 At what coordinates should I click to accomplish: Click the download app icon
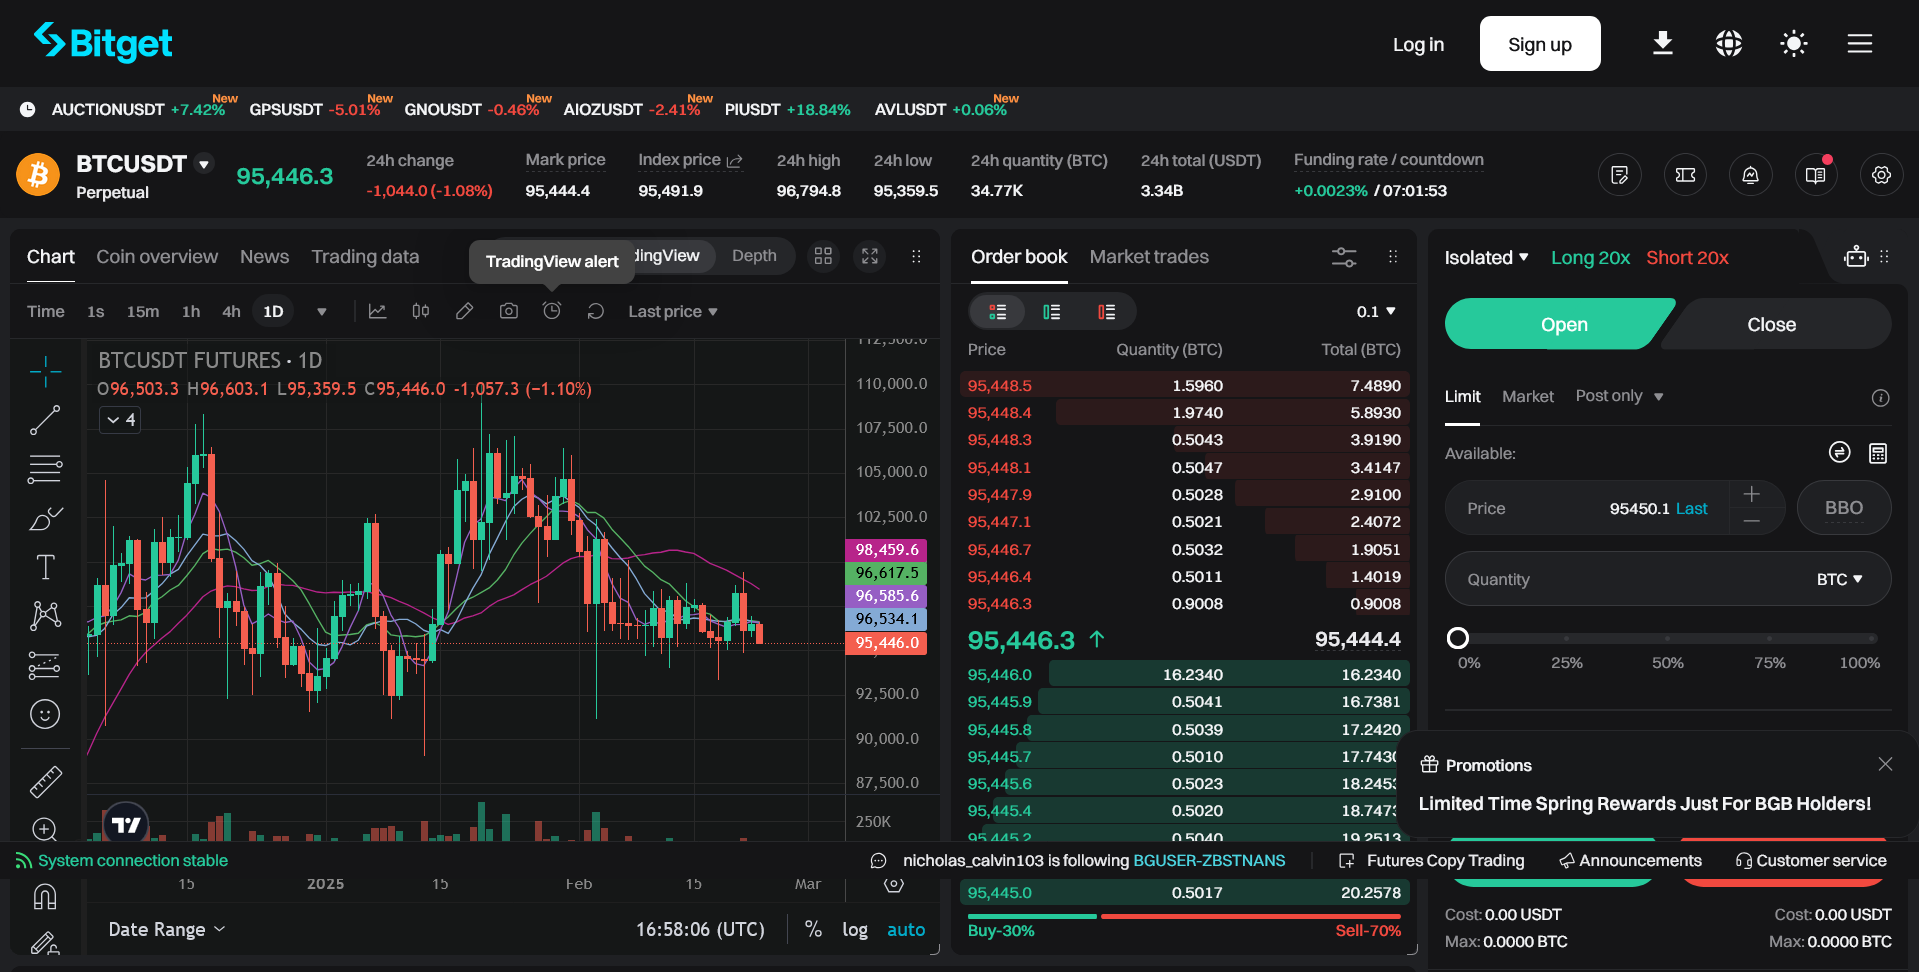tap(1662, 43)
